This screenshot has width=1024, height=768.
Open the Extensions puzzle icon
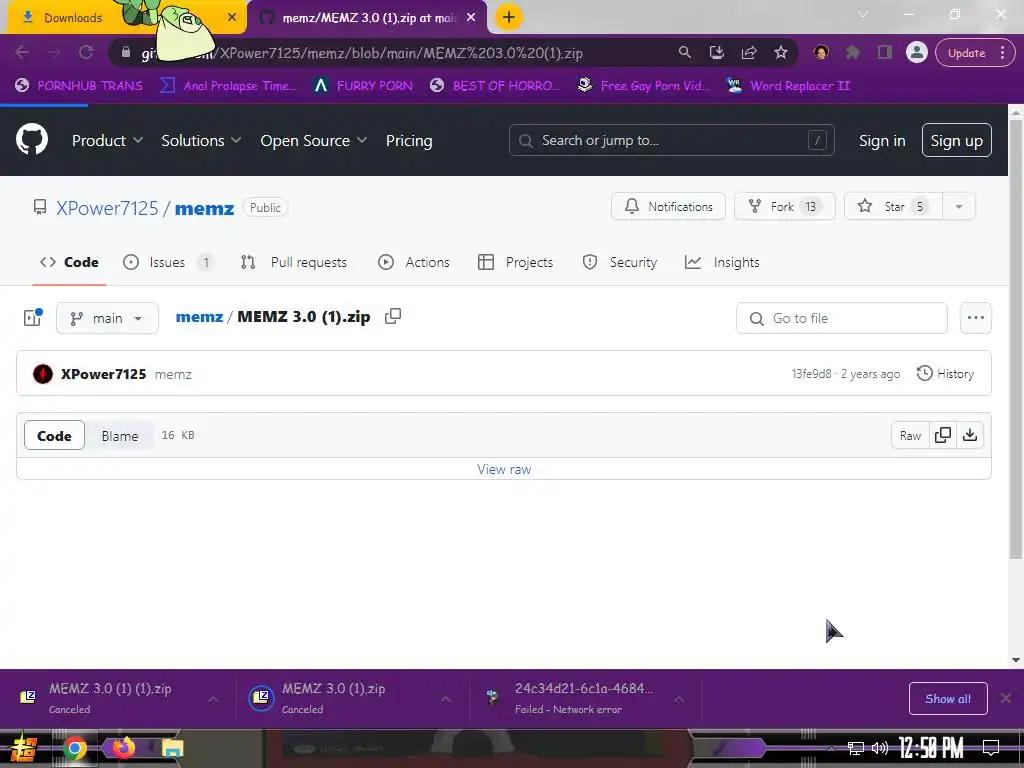[x=852, y=52]
